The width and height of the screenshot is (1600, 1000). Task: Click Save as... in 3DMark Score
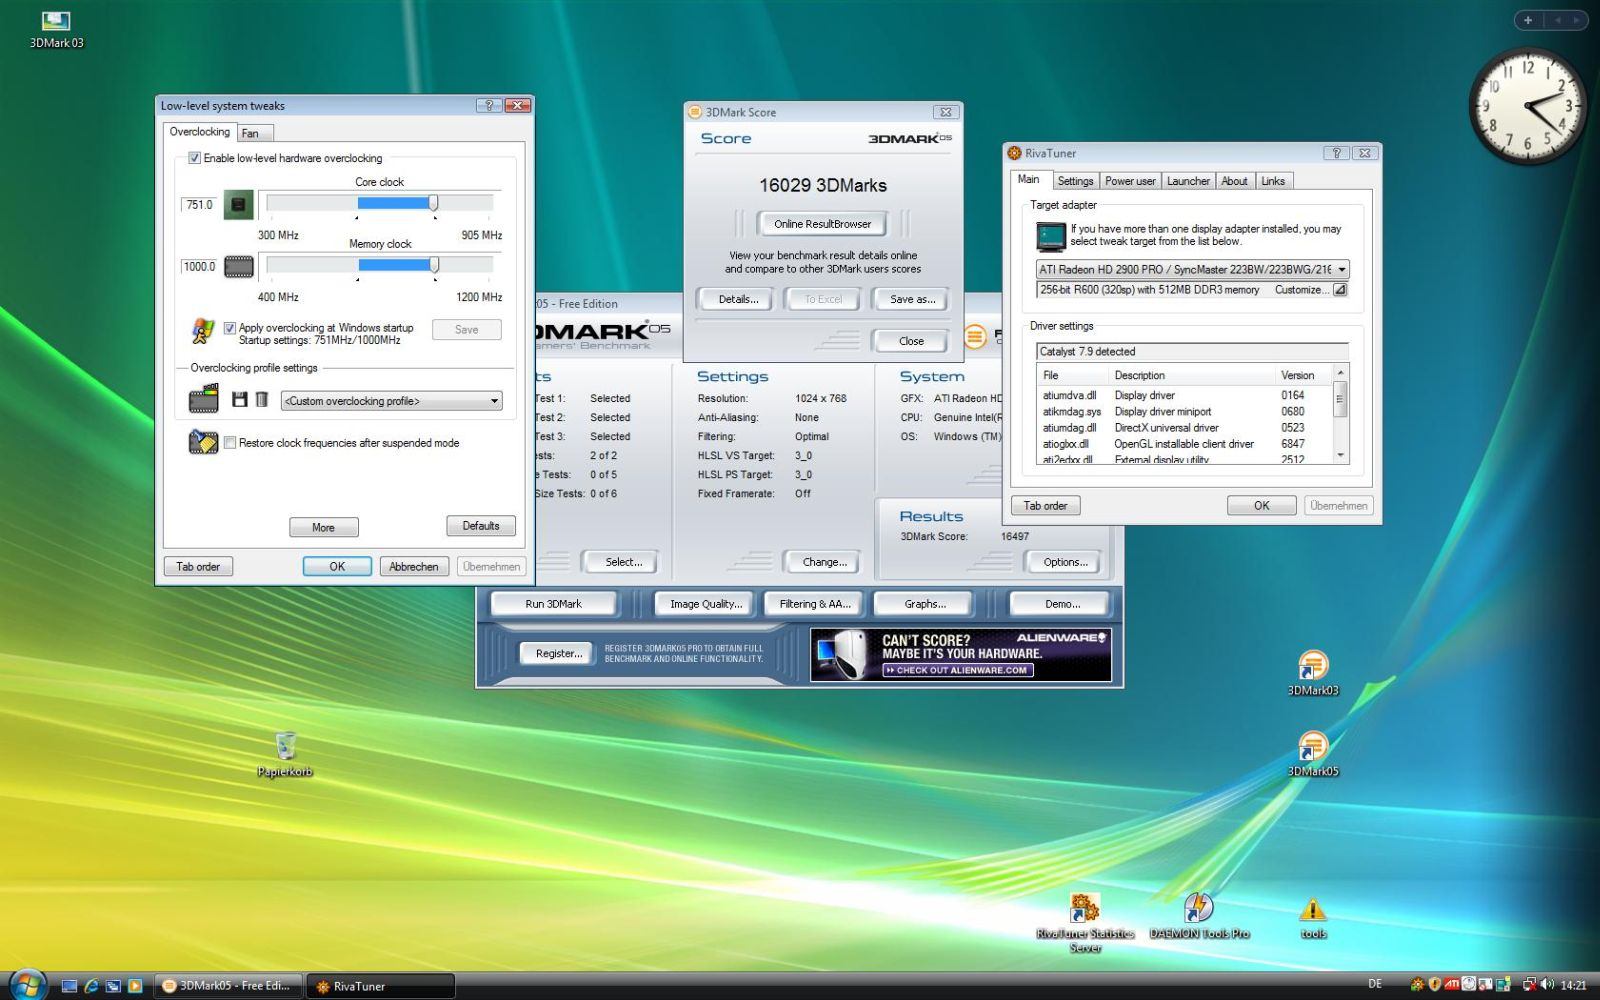click(912, 299)
